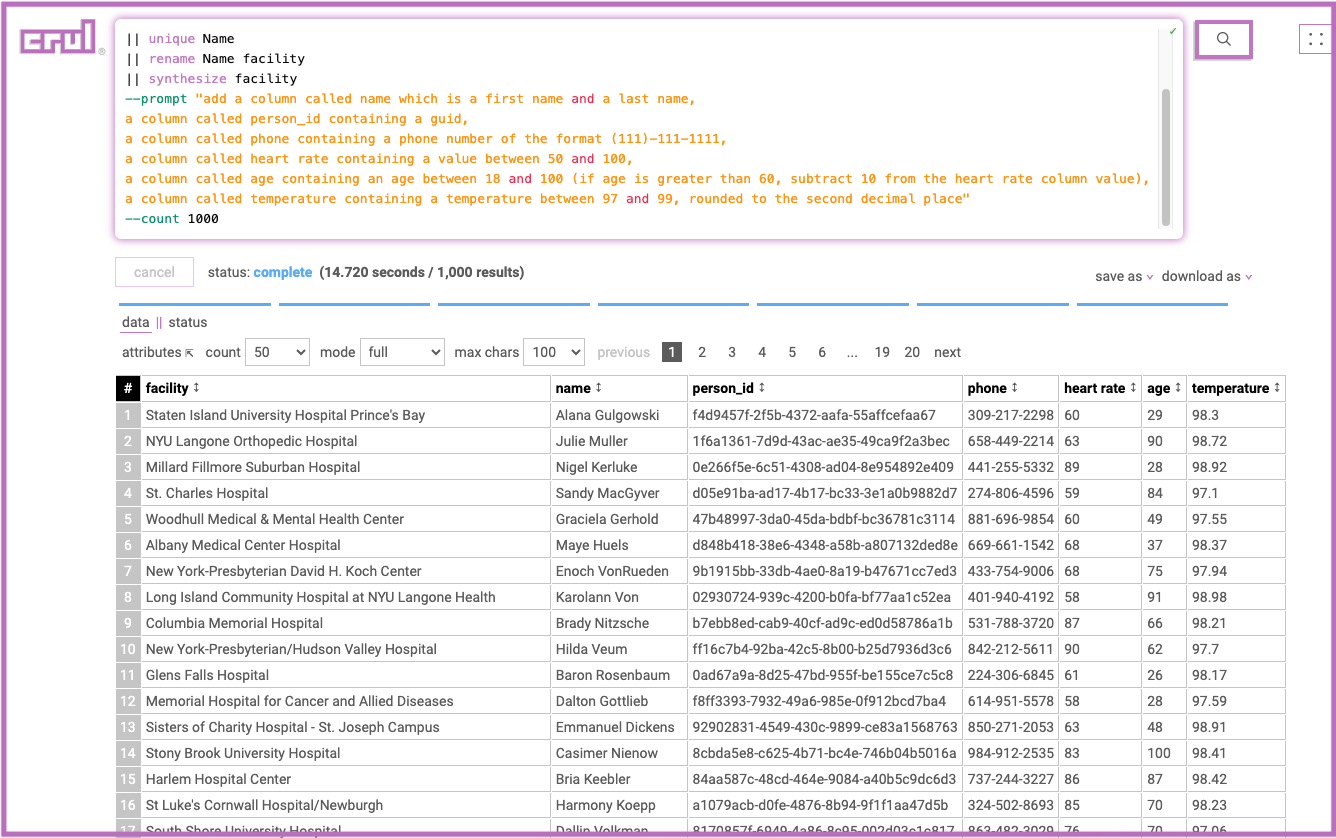Sort by the phone column arrows
Image resolution: width=1336 pixels, height=838 pixels.
click(1015, 388)
